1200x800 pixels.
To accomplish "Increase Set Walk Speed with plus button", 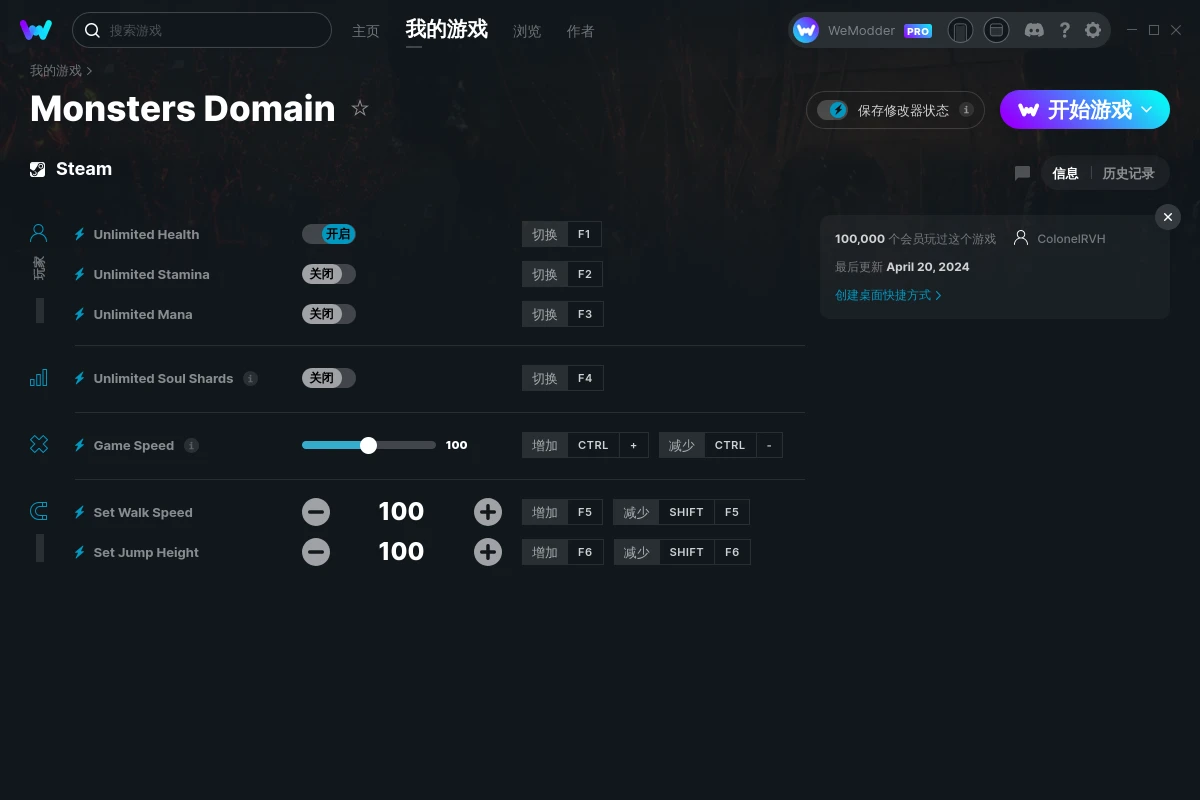I will pyautogui.click(x=488, y=512).
